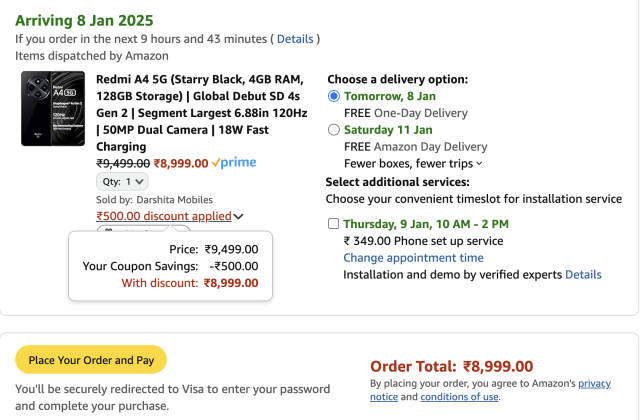The height and width of the screenshot is (420, 640).
Task: Select Tomorrow, 8 Jan delivery option
Action: point(334,96)
